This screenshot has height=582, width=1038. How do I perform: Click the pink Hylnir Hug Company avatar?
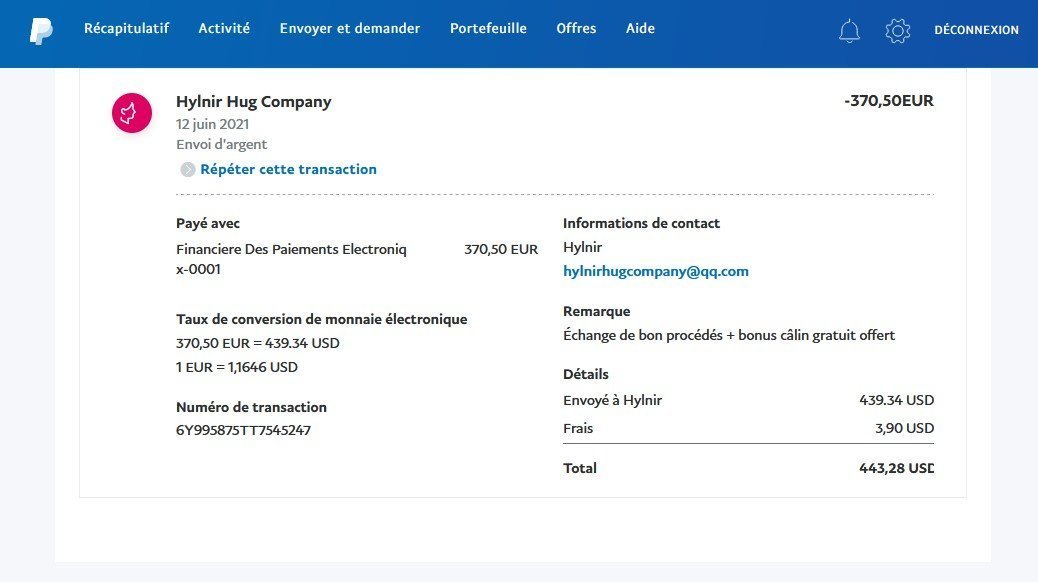[131, 113]
